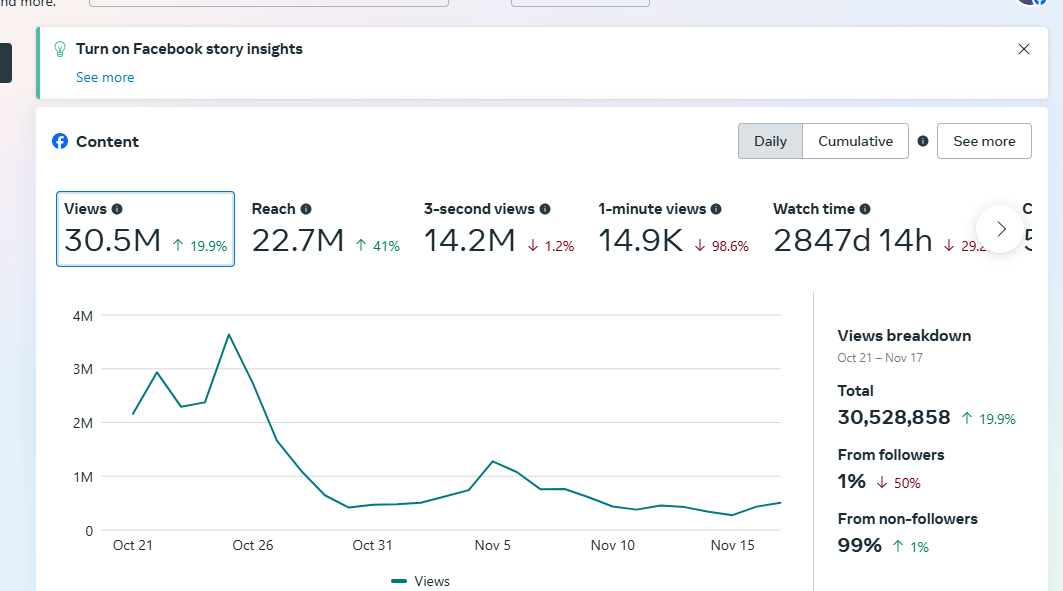Screen dimensions: 1063x591
Task: Show more metrics with the right chevron arrow
Action: [x=1001, y=229]
